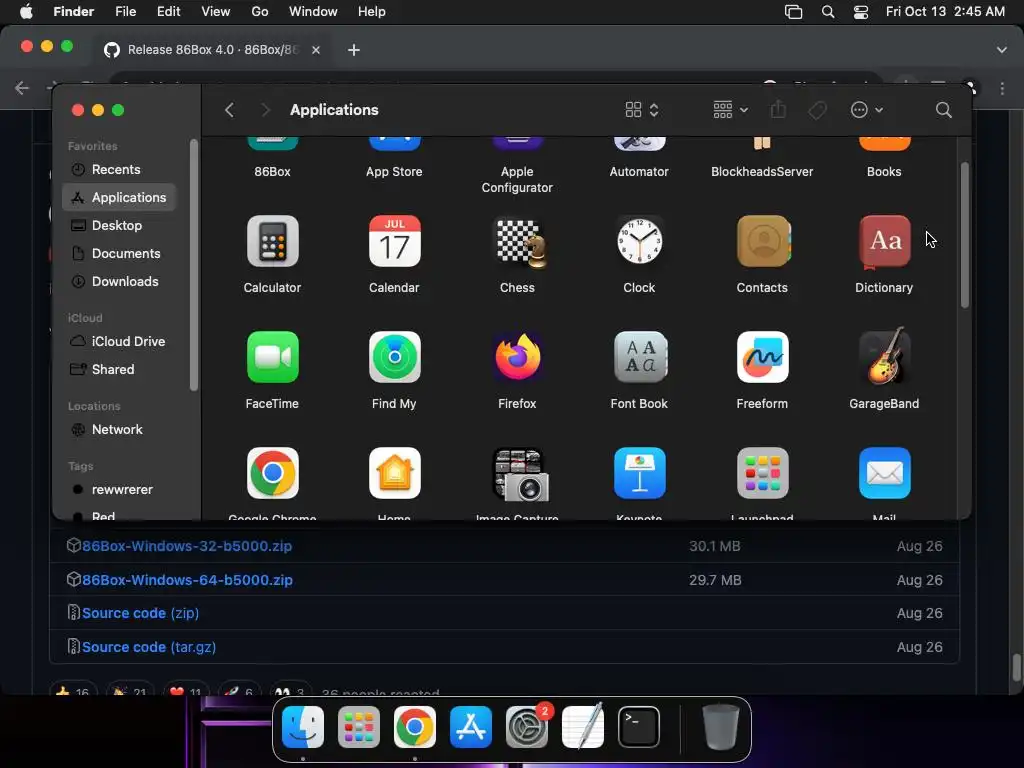Open the Go menu
Image resolution: width=1024 pixels, height=768 pixels.
[260, 12]
